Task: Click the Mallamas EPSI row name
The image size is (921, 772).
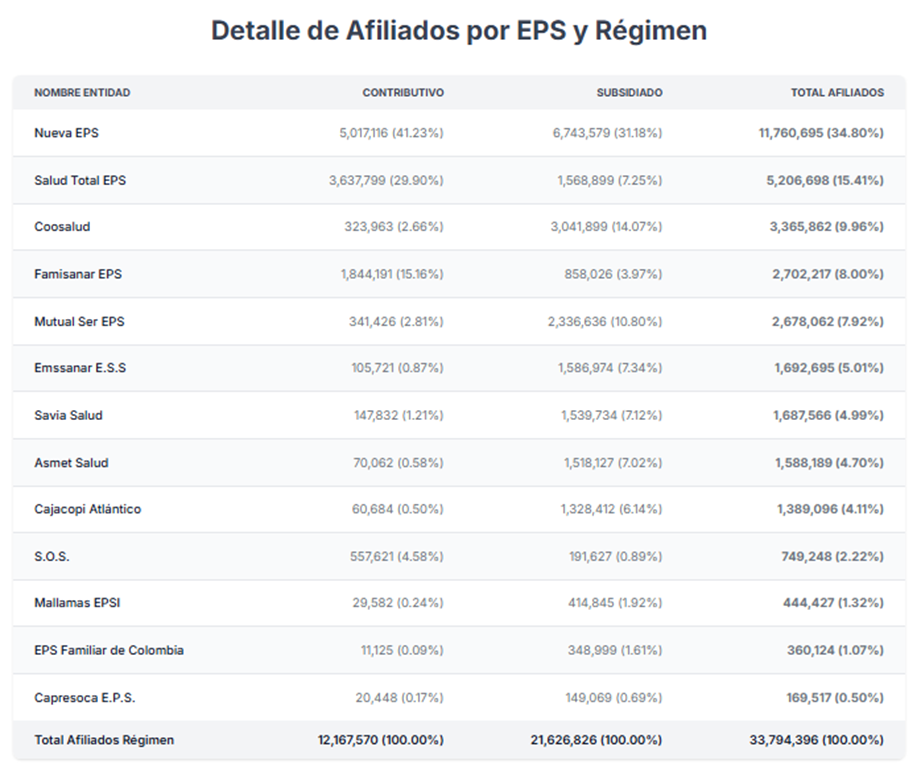Action: [x=77, y=603]
